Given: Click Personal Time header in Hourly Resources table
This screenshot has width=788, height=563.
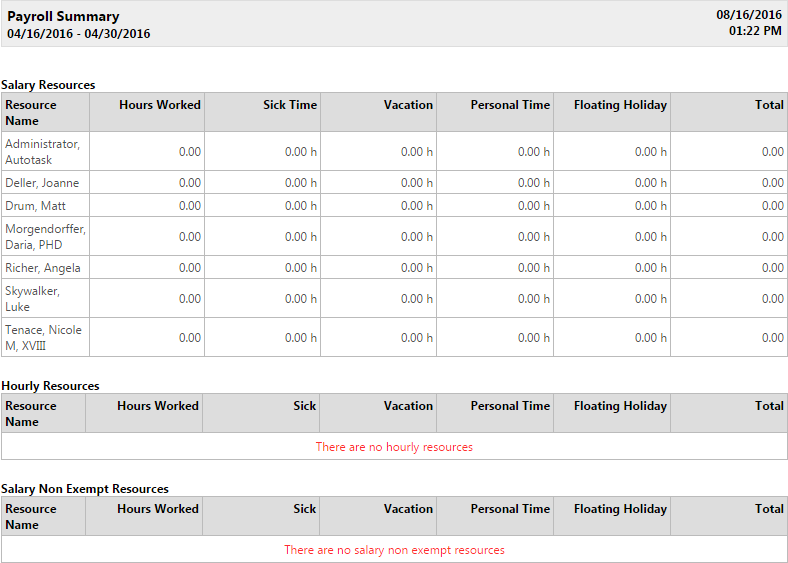Looking at the screenshot, I should point(510,406).
